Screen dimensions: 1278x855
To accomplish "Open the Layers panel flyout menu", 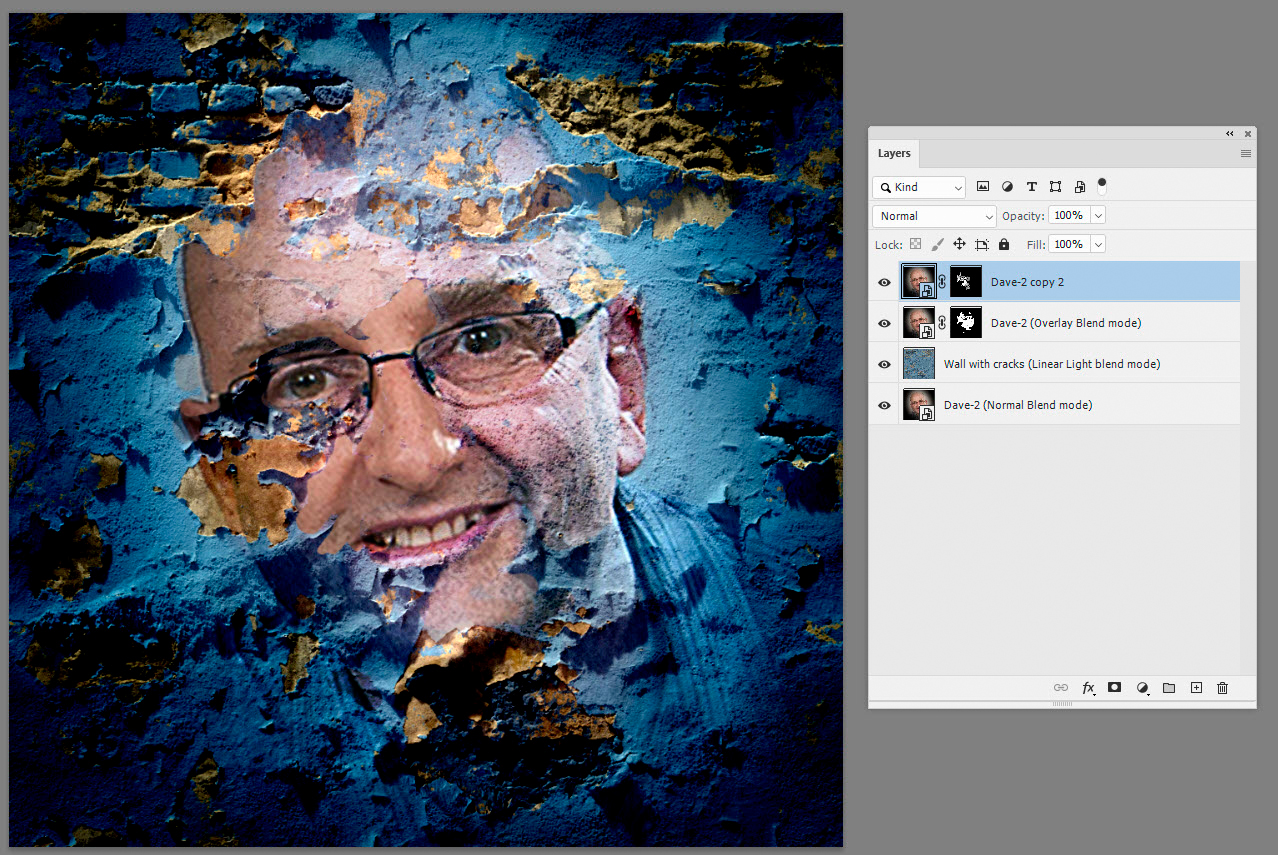I will (1245, 153).
